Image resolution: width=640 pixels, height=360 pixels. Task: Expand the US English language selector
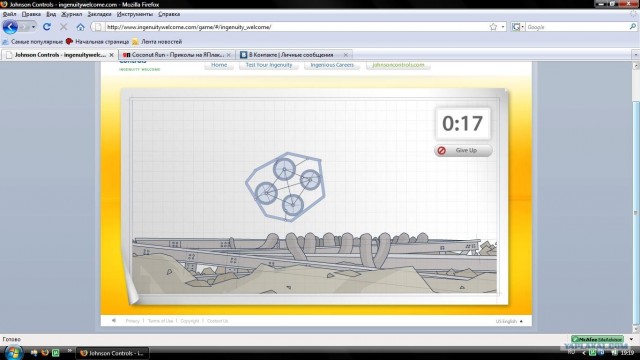pyautogui.click(x=509, y=321)
